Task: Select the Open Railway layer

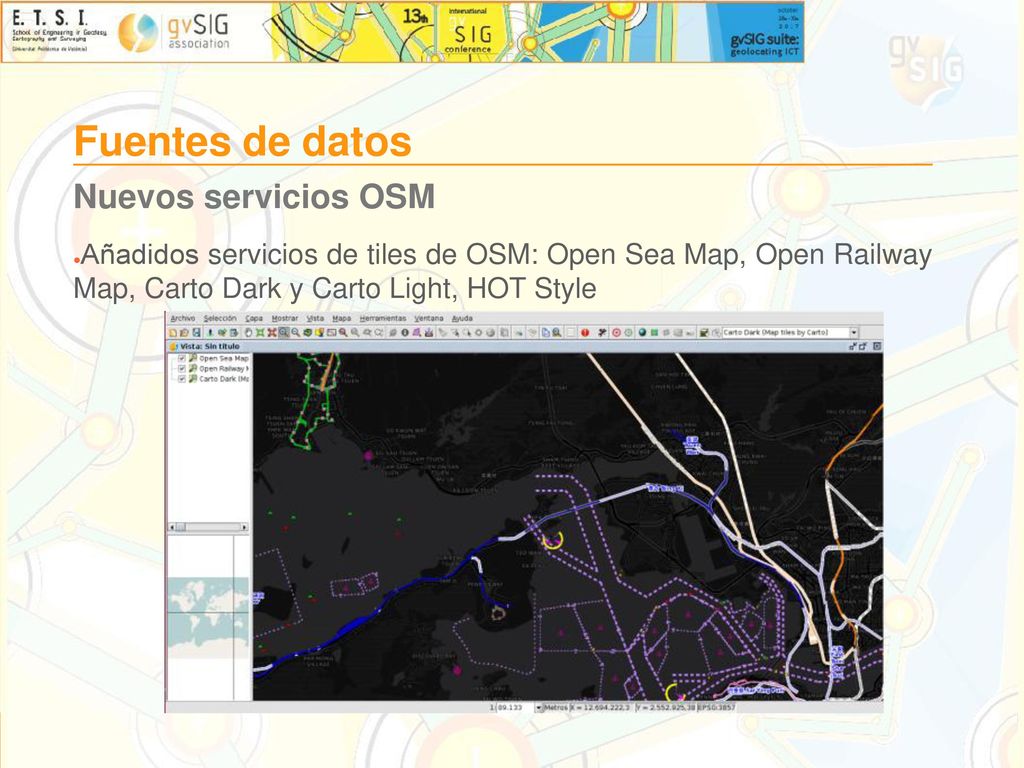Action: coord(223,368)
